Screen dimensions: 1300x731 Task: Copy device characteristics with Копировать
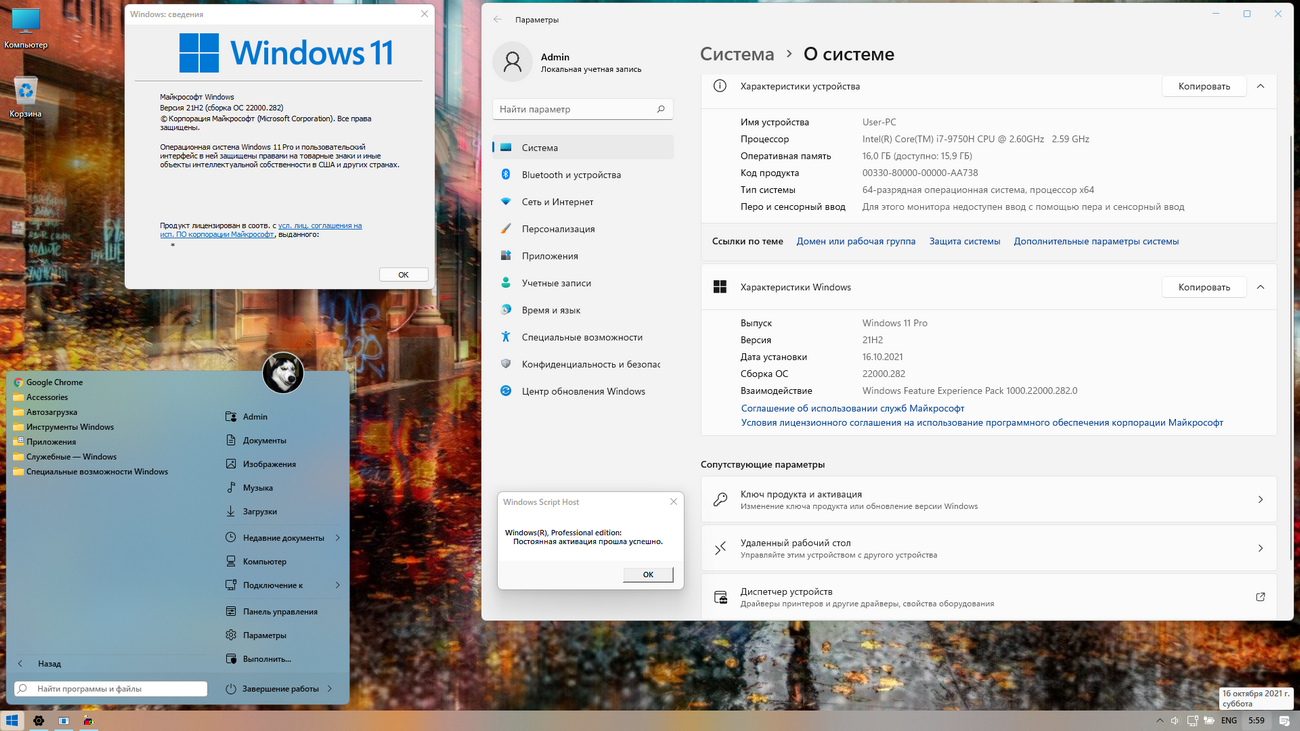[1204, 86]
